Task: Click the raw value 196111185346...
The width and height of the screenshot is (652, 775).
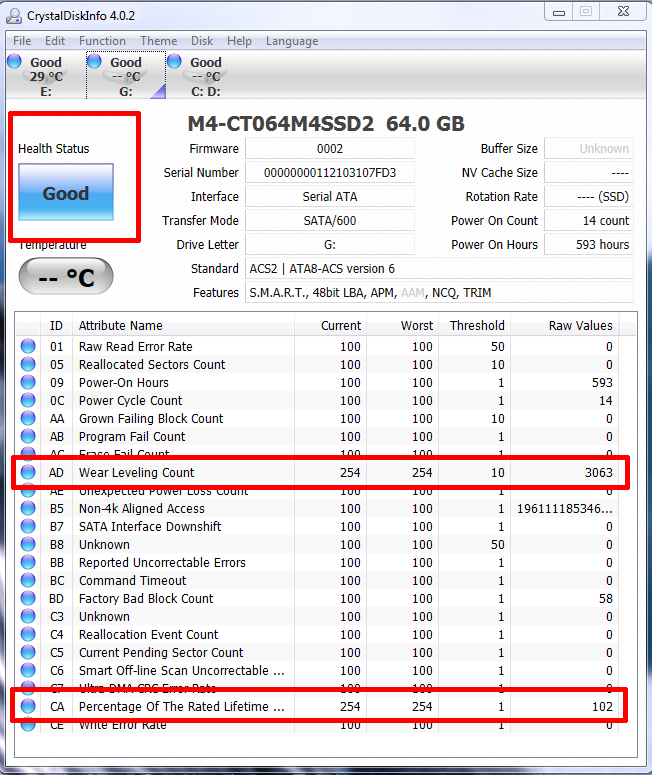Action: [x=565, y=509]
